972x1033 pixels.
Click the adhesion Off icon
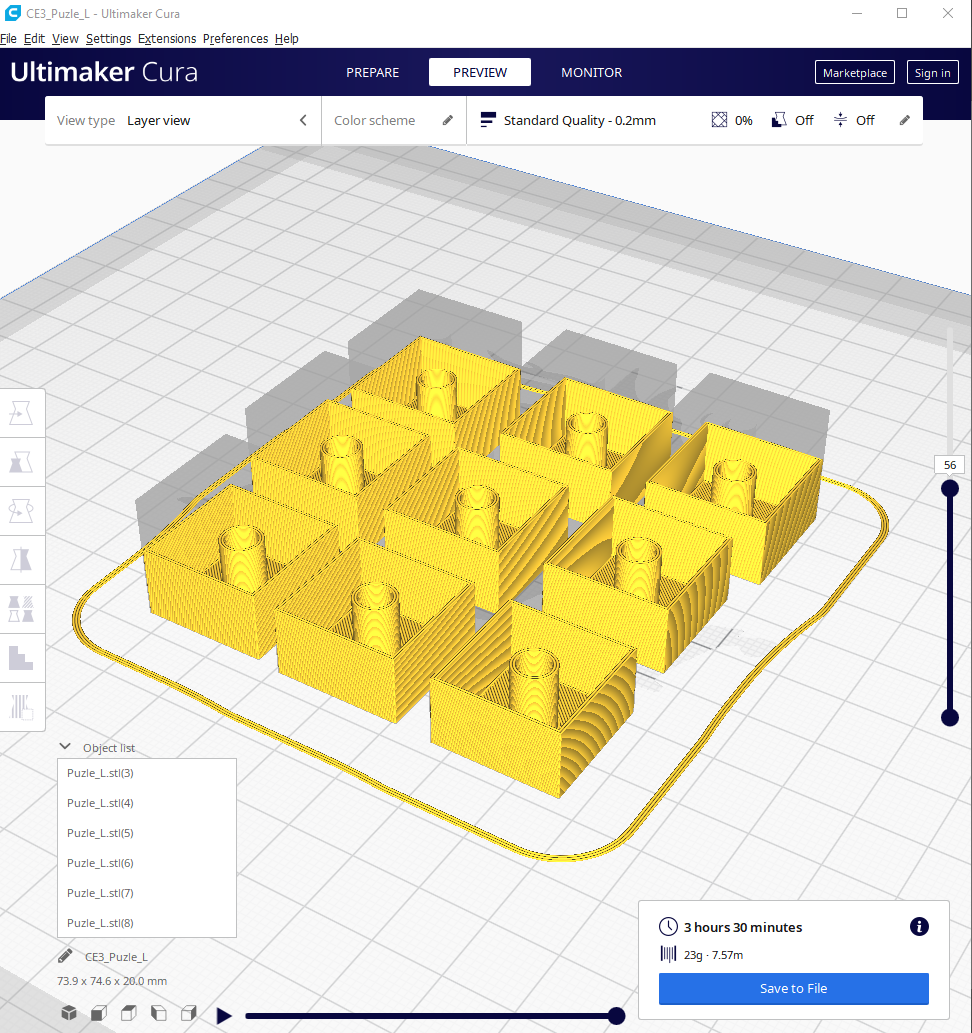[840, 120]
